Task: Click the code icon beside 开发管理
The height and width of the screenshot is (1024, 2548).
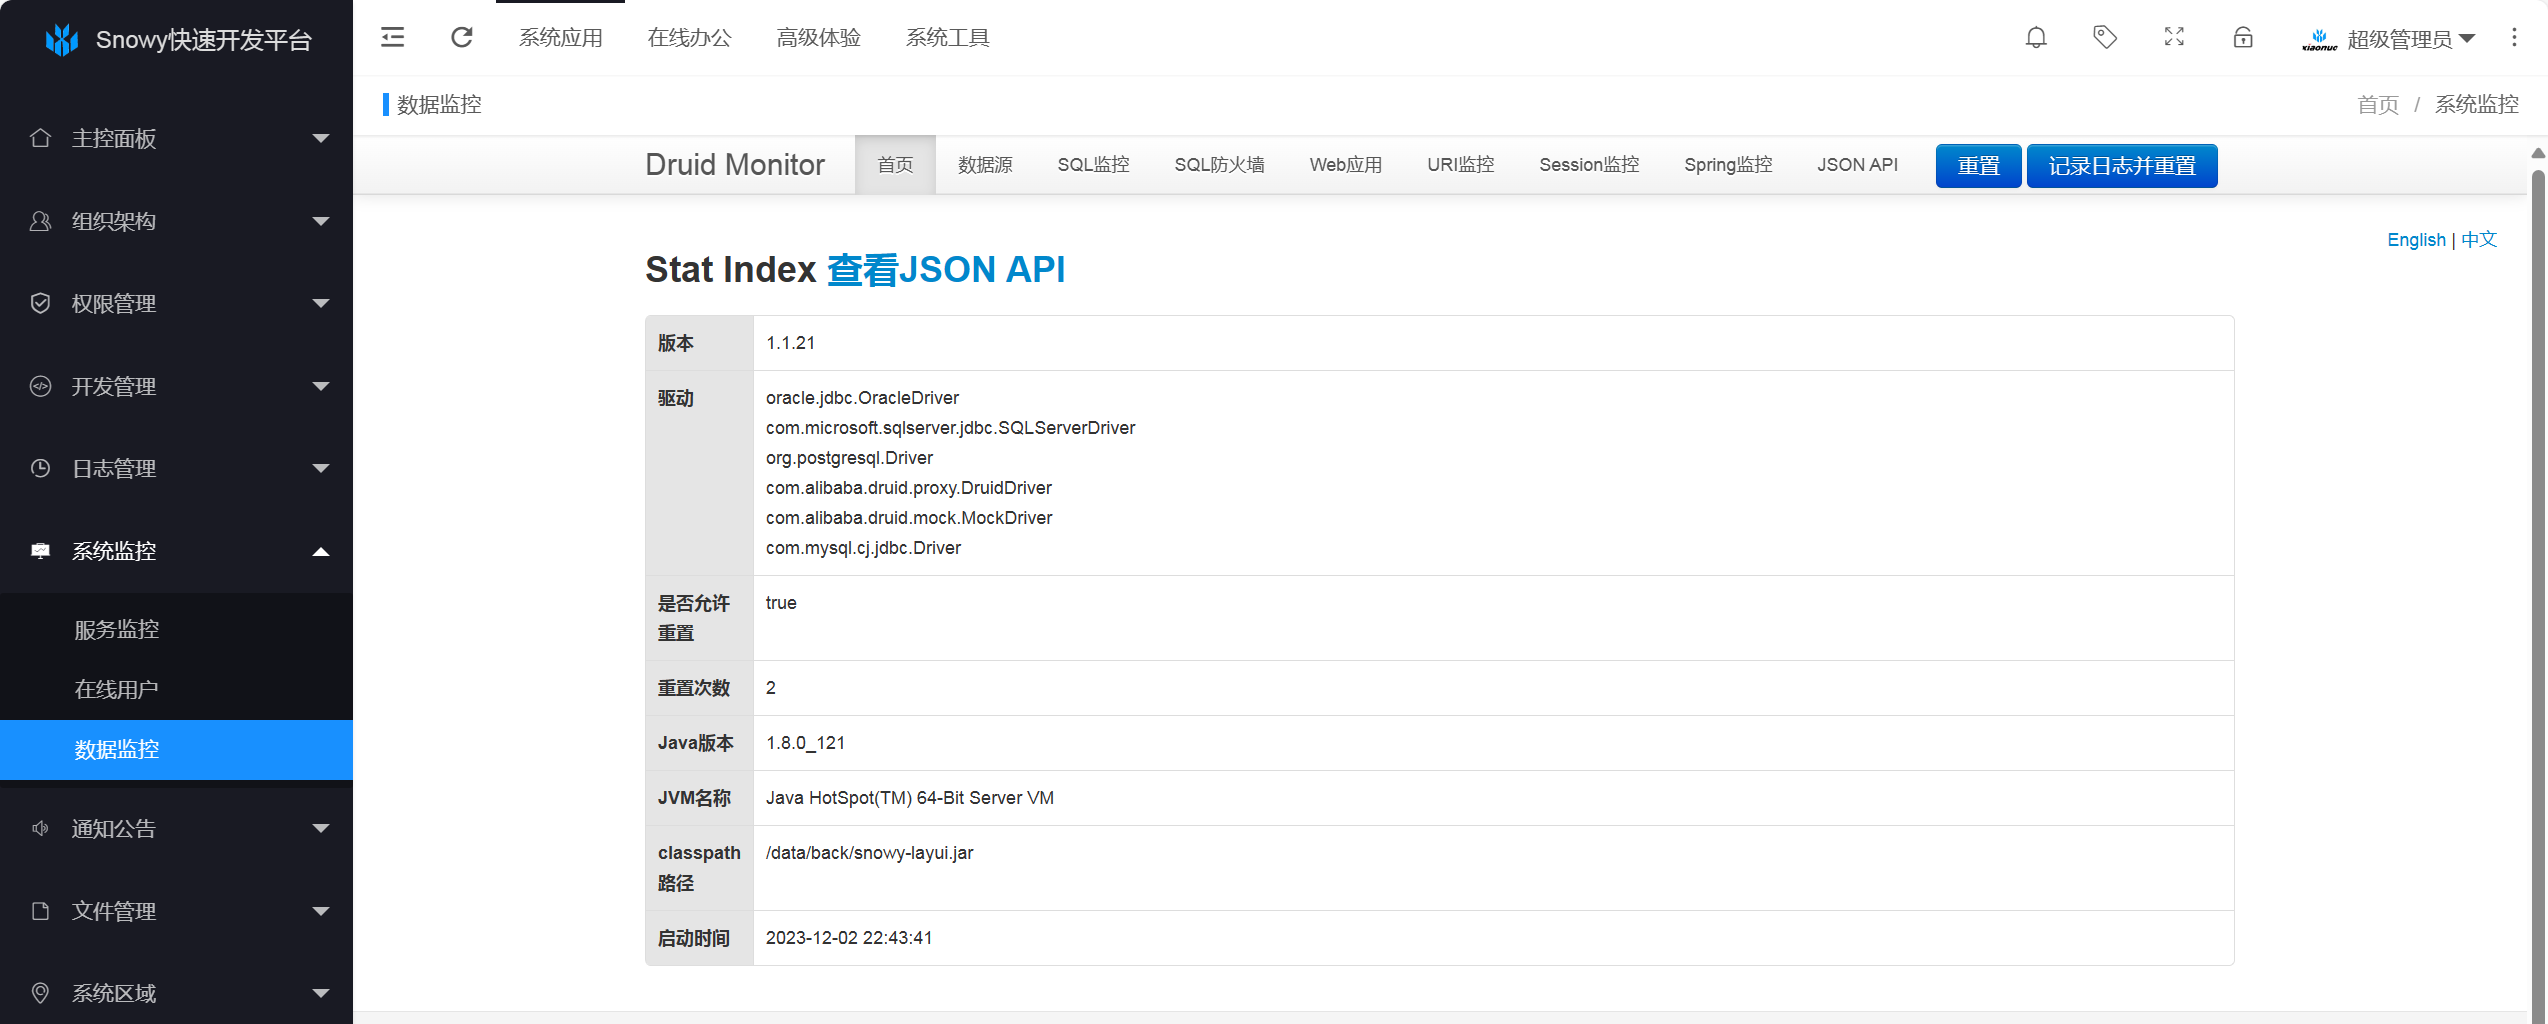Action: coord(40,386)
